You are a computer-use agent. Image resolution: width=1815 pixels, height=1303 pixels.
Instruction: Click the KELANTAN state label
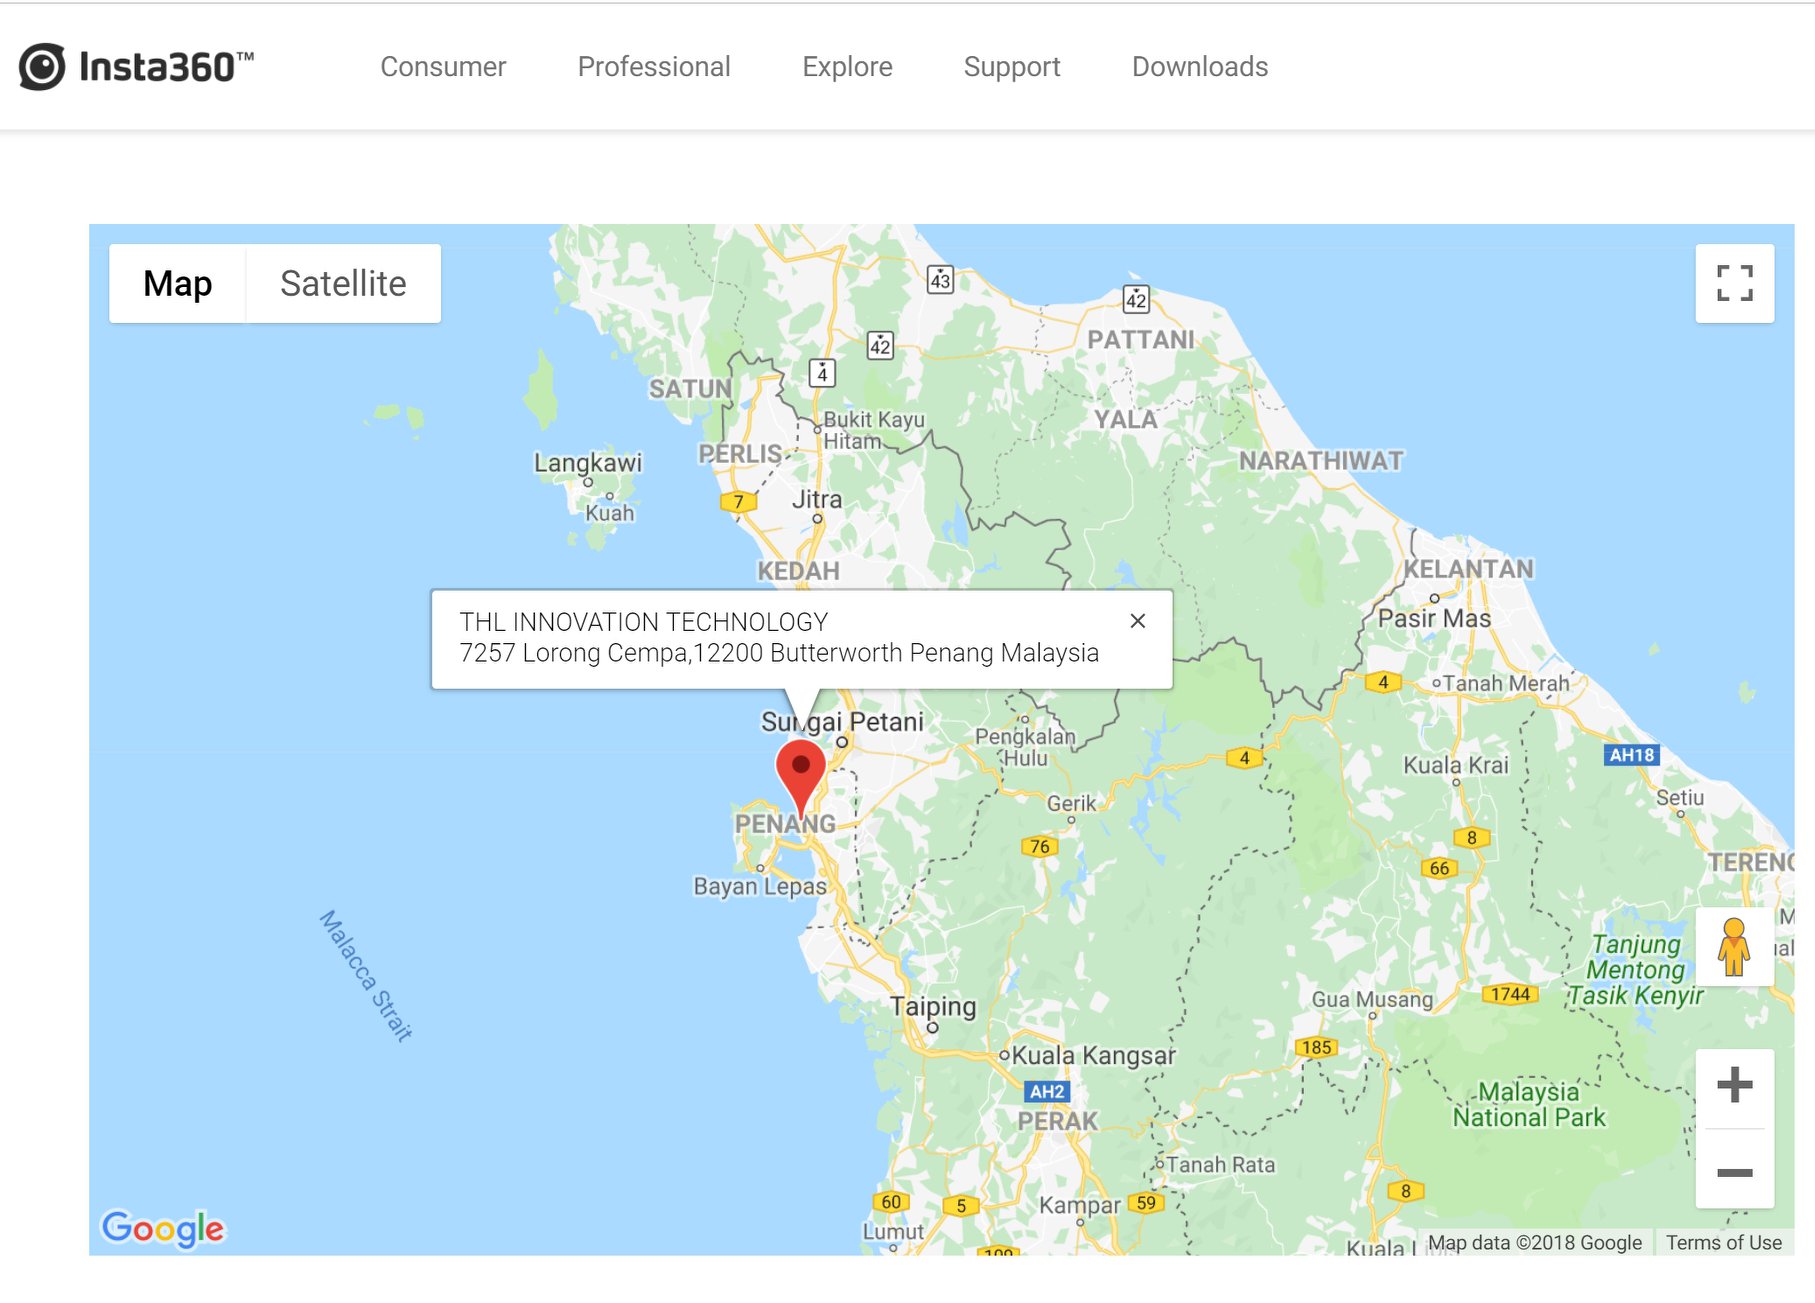1468,569
